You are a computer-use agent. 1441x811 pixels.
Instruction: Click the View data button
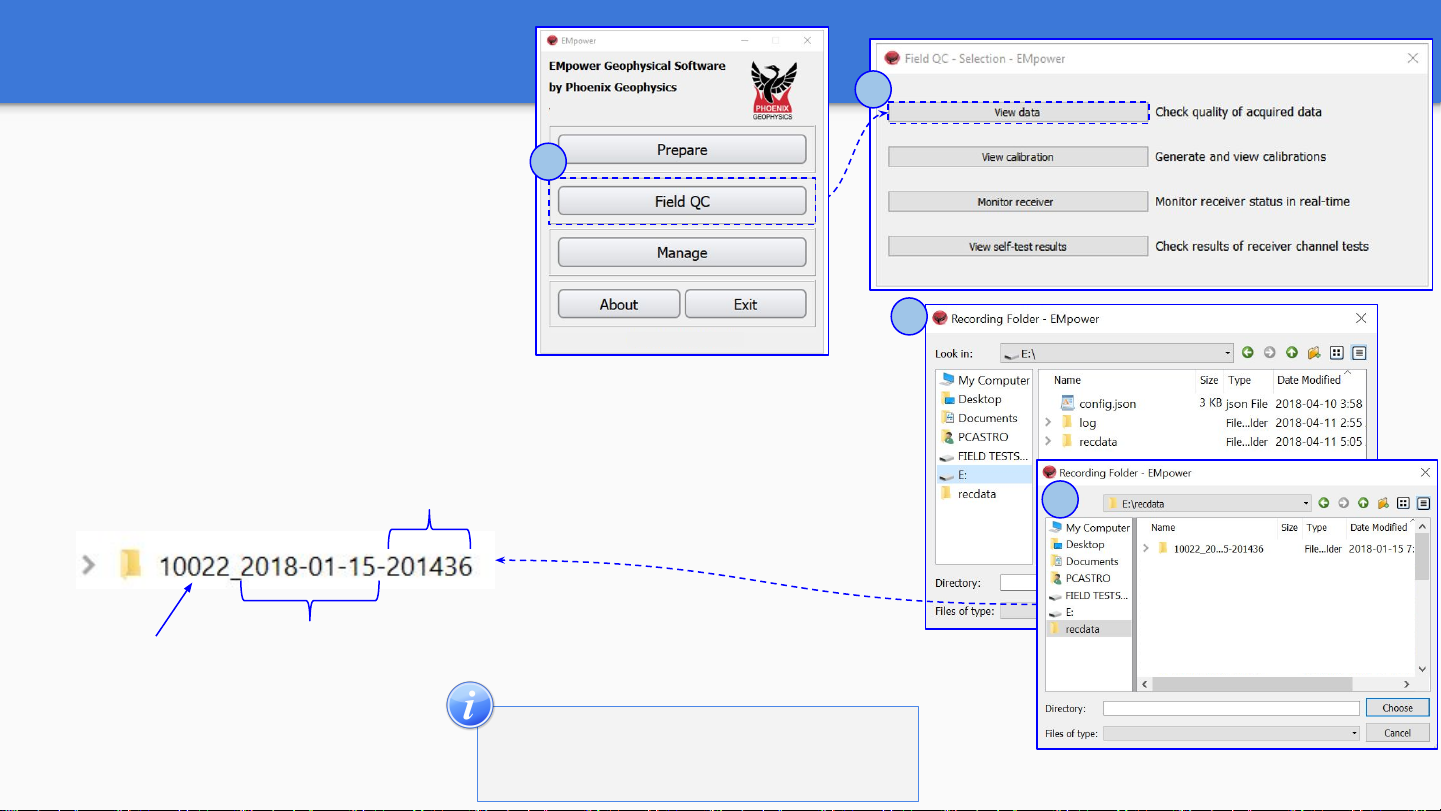click(1018, 112)
